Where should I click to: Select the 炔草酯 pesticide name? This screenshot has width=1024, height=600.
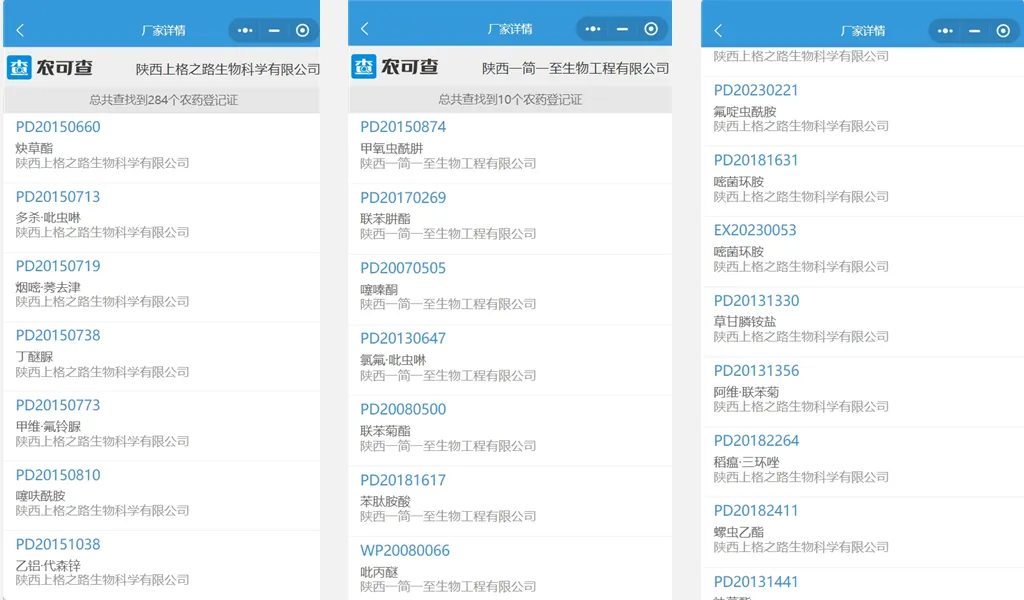pyautogui.click(x=34, y=148)
